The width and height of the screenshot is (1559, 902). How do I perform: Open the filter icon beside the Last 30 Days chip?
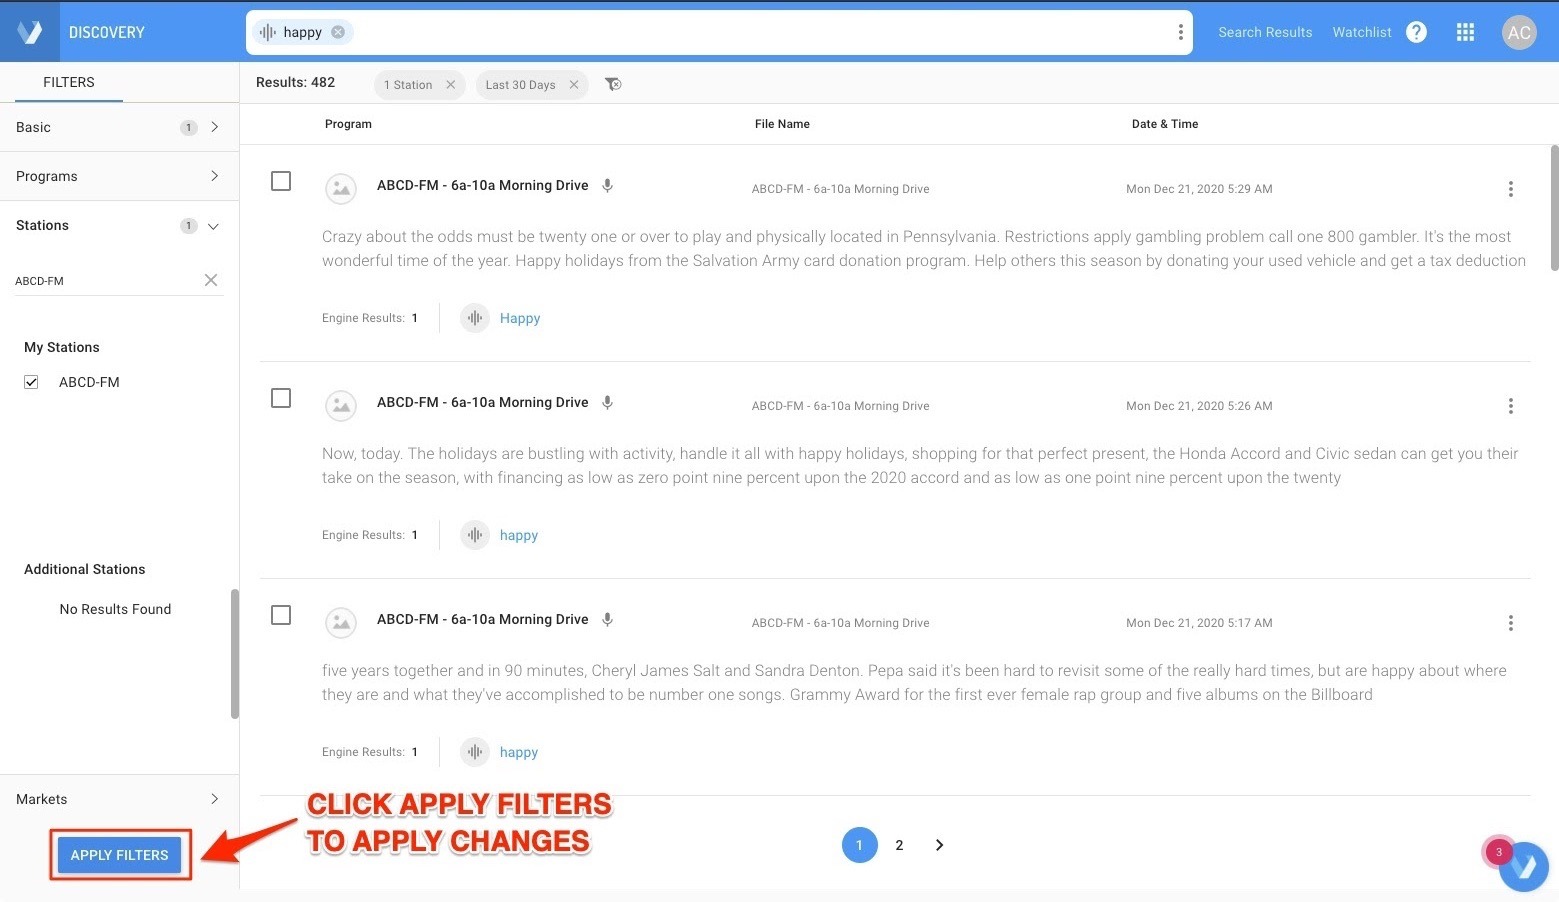tap(612, 84)
